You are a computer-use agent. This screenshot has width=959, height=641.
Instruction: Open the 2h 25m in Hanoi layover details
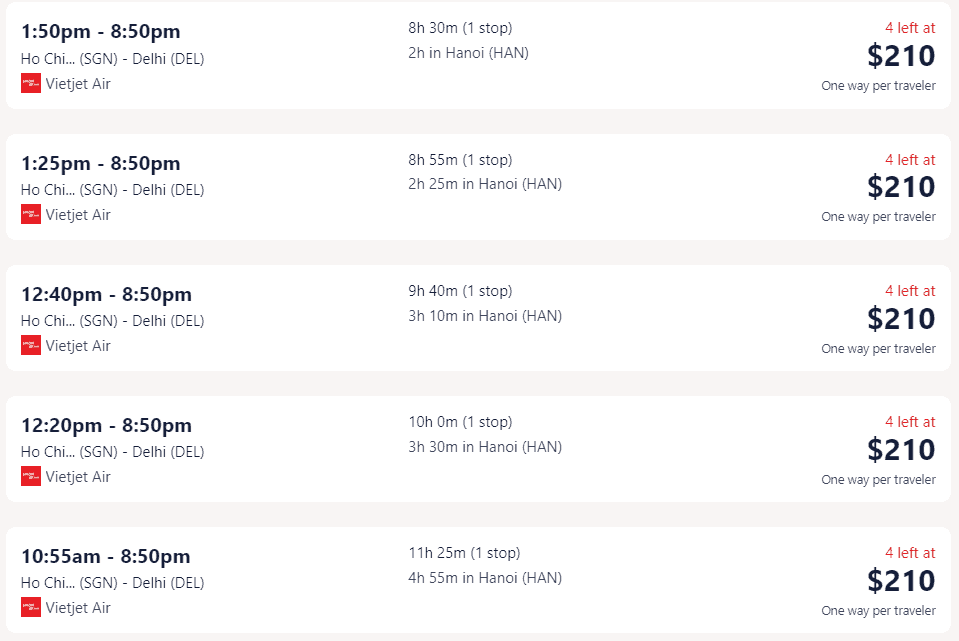(x=485, y=184)
